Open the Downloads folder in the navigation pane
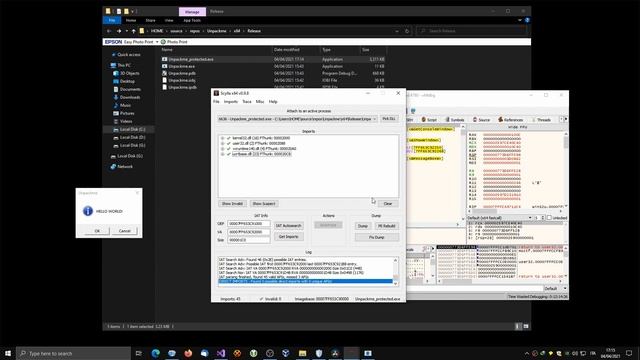Image resolution: width=640 pixels, height=360 pixels. pos(130,97)
